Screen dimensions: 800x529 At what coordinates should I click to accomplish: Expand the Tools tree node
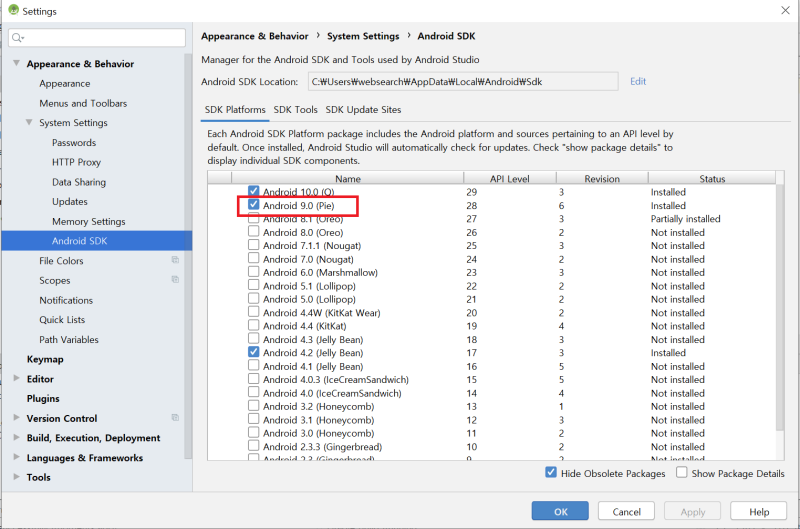16,476
